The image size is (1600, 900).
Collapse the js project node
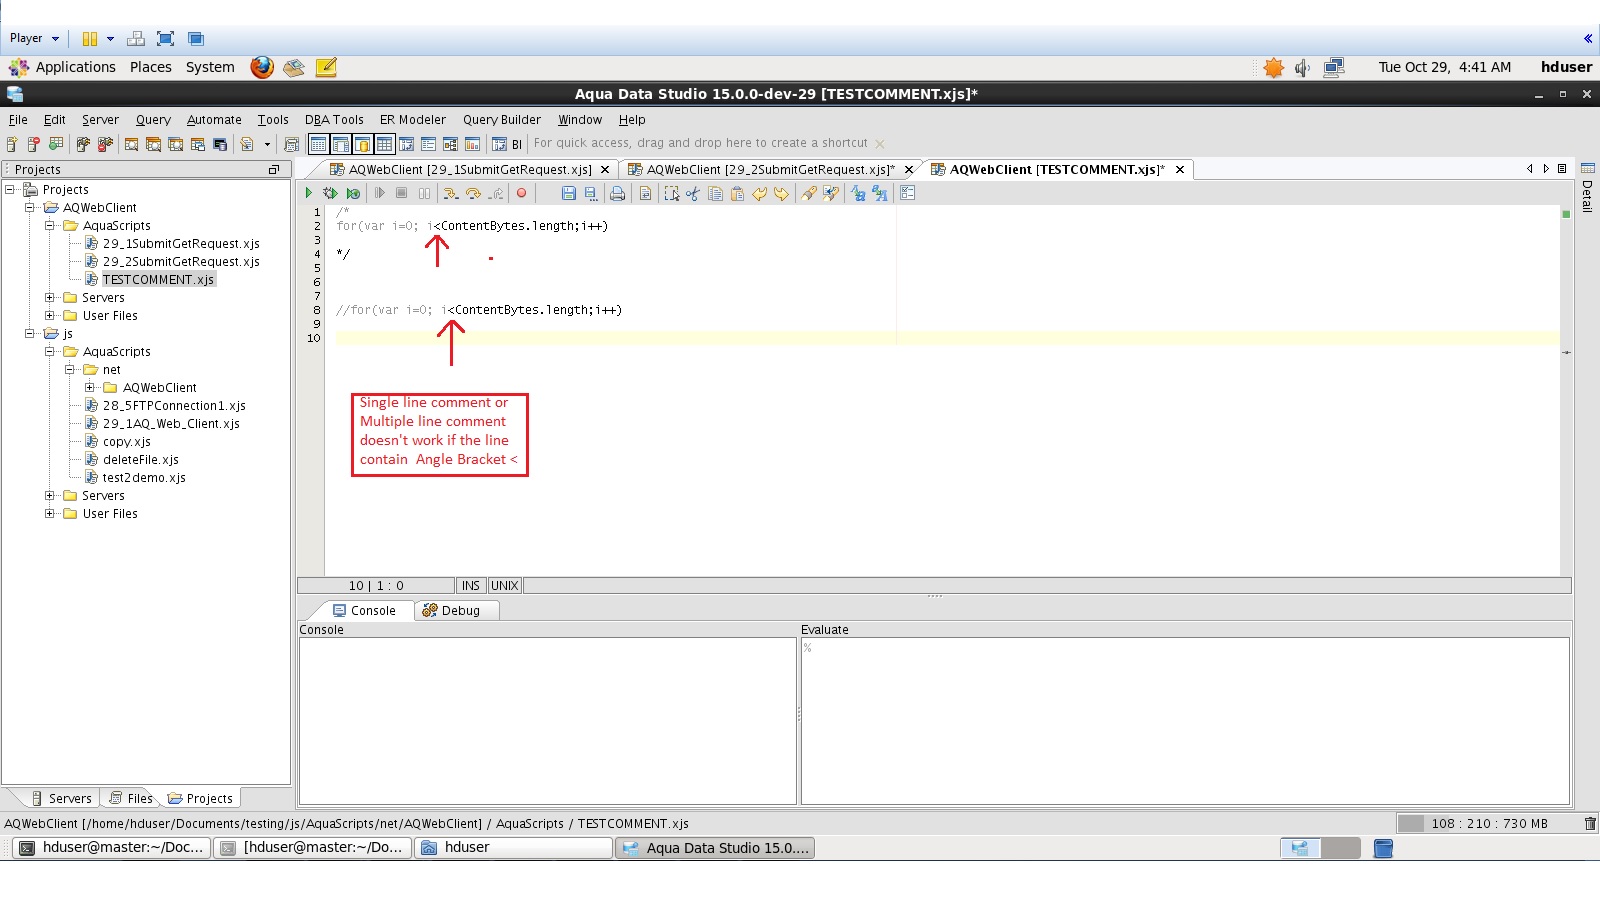[30, 334]
